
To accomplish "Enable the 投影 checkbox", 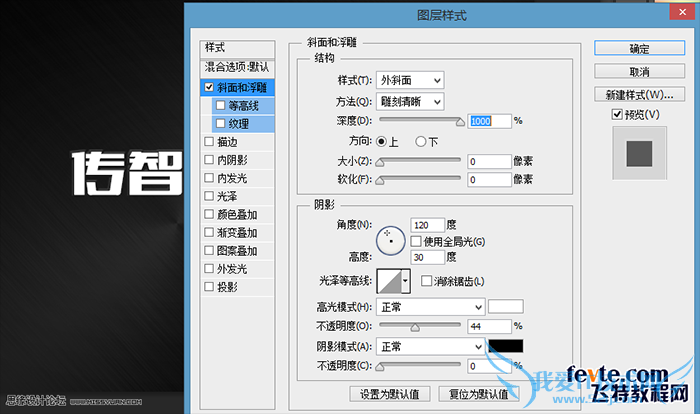I will tap(209, 287).
